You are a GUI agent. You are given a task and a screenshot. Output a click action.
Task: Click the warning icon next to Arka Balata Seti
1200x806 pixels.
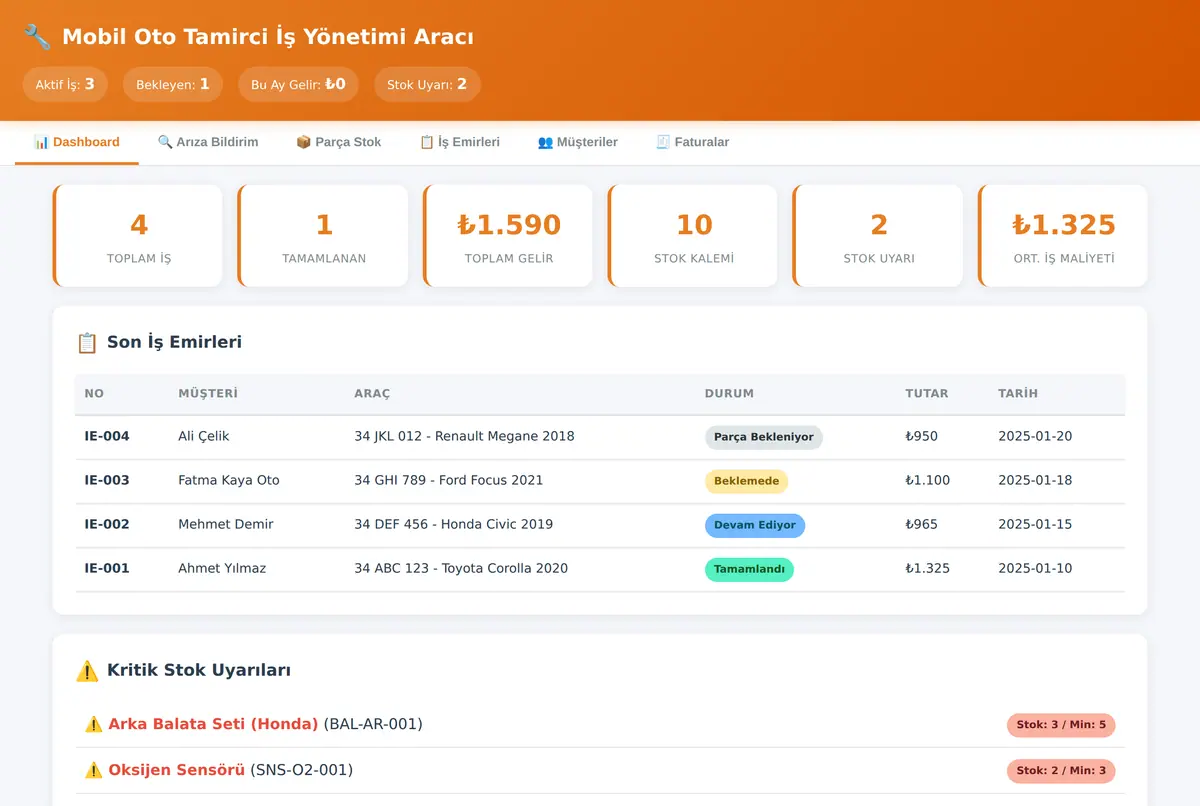point(94,724)
